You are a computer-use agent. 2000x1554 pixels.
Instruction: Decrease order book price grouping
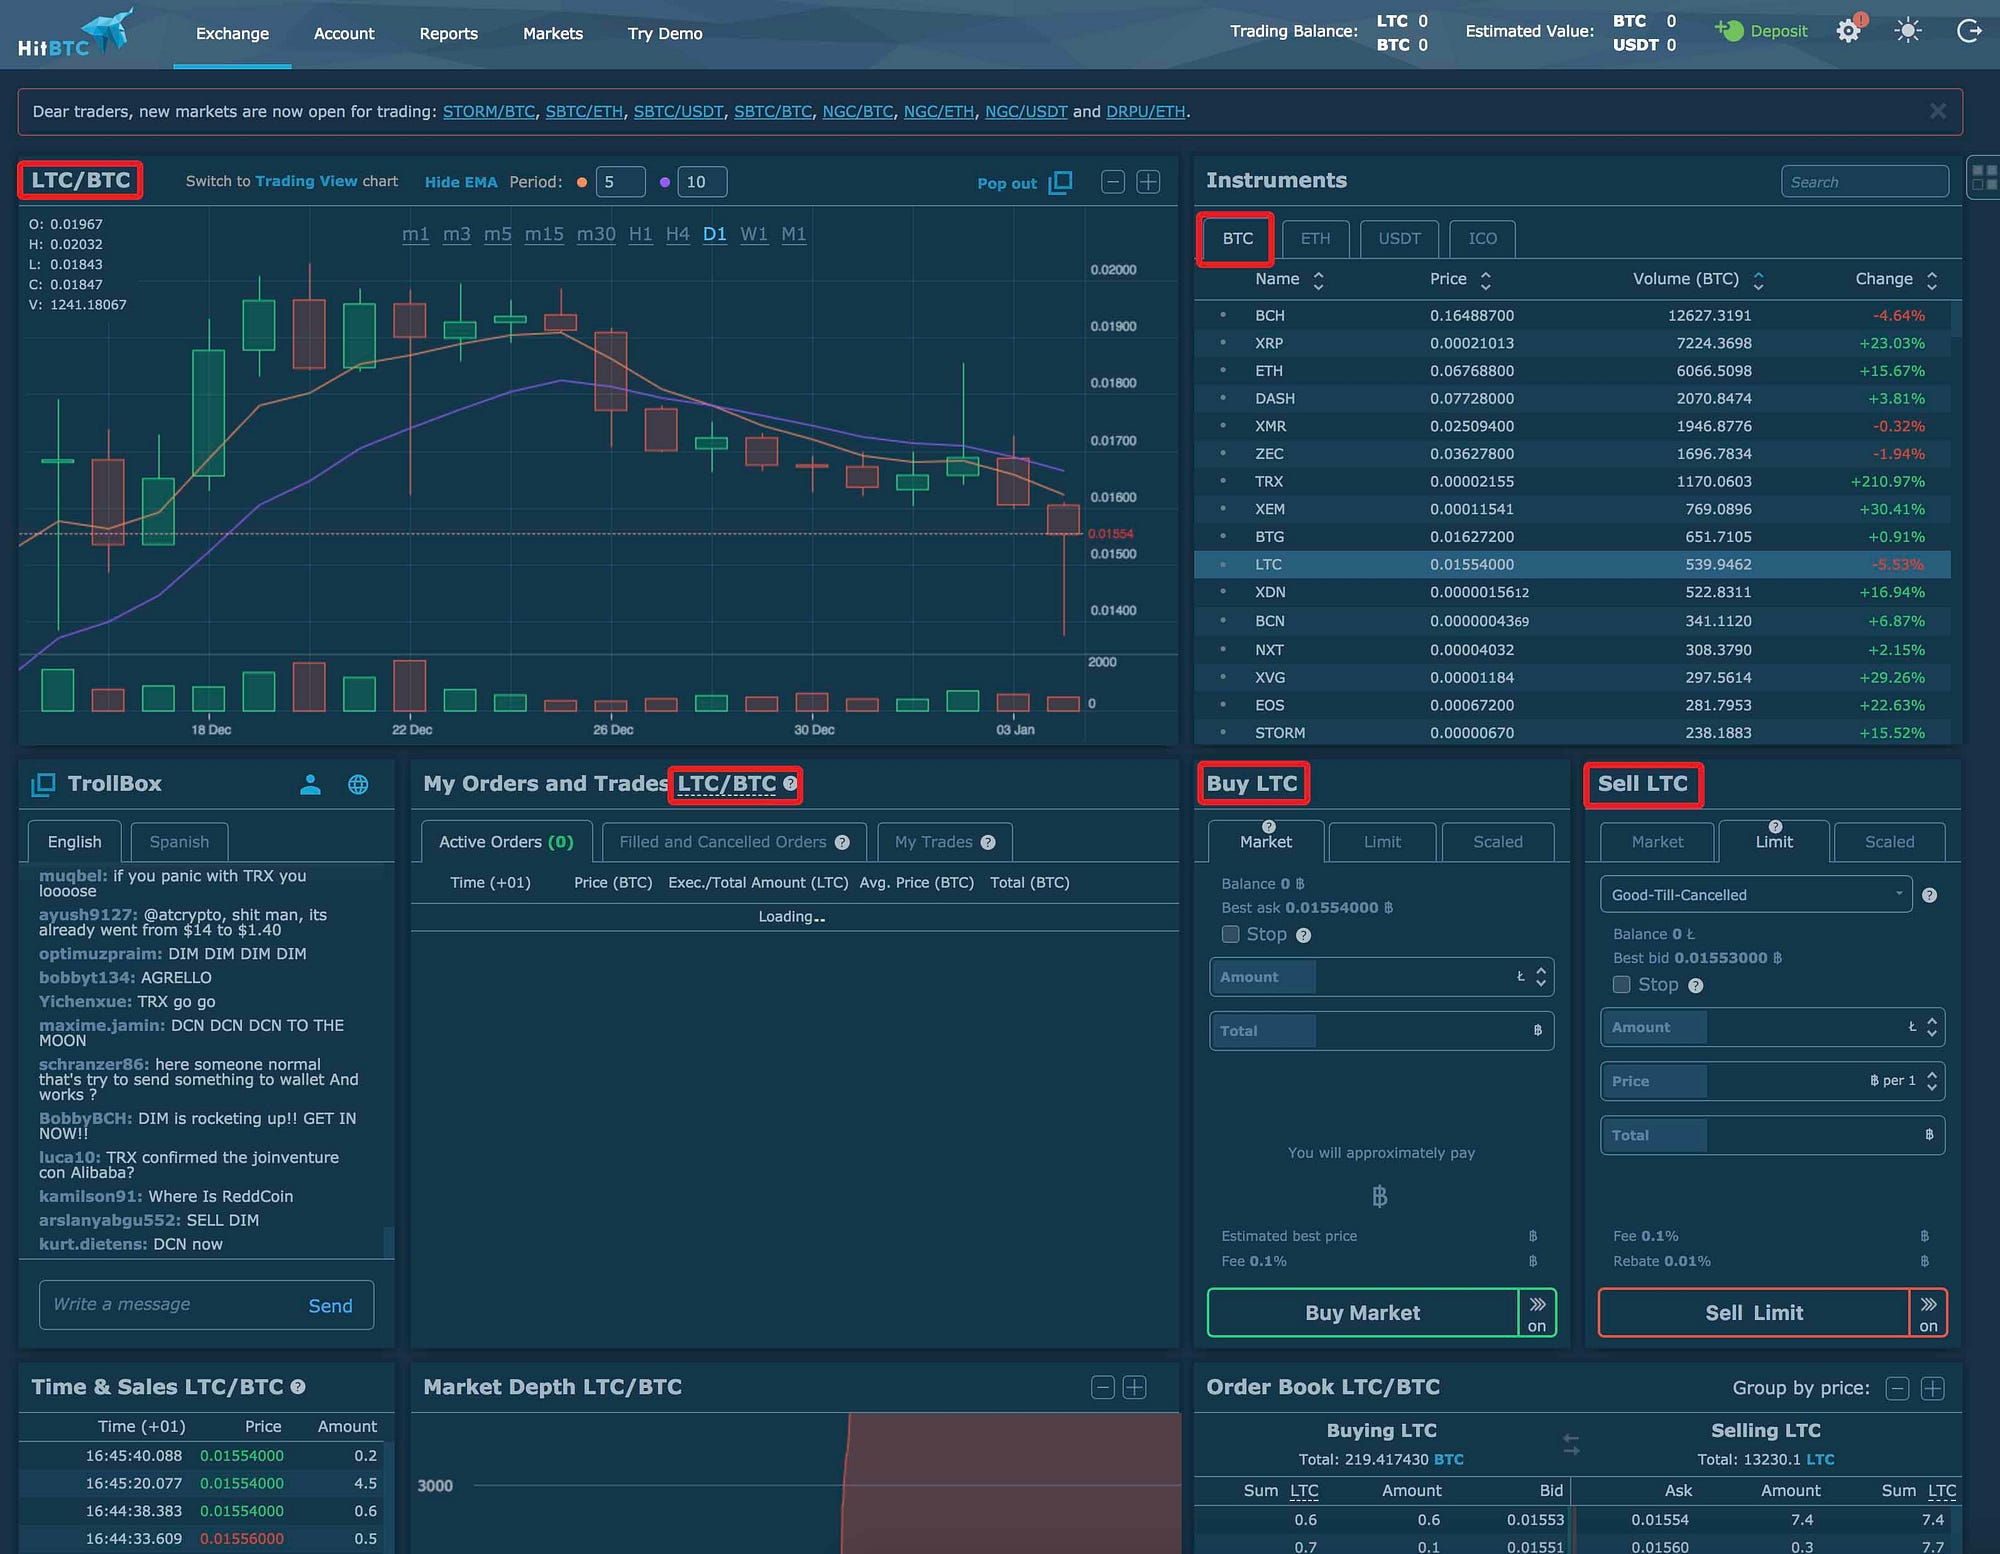pos(1897,1388)
